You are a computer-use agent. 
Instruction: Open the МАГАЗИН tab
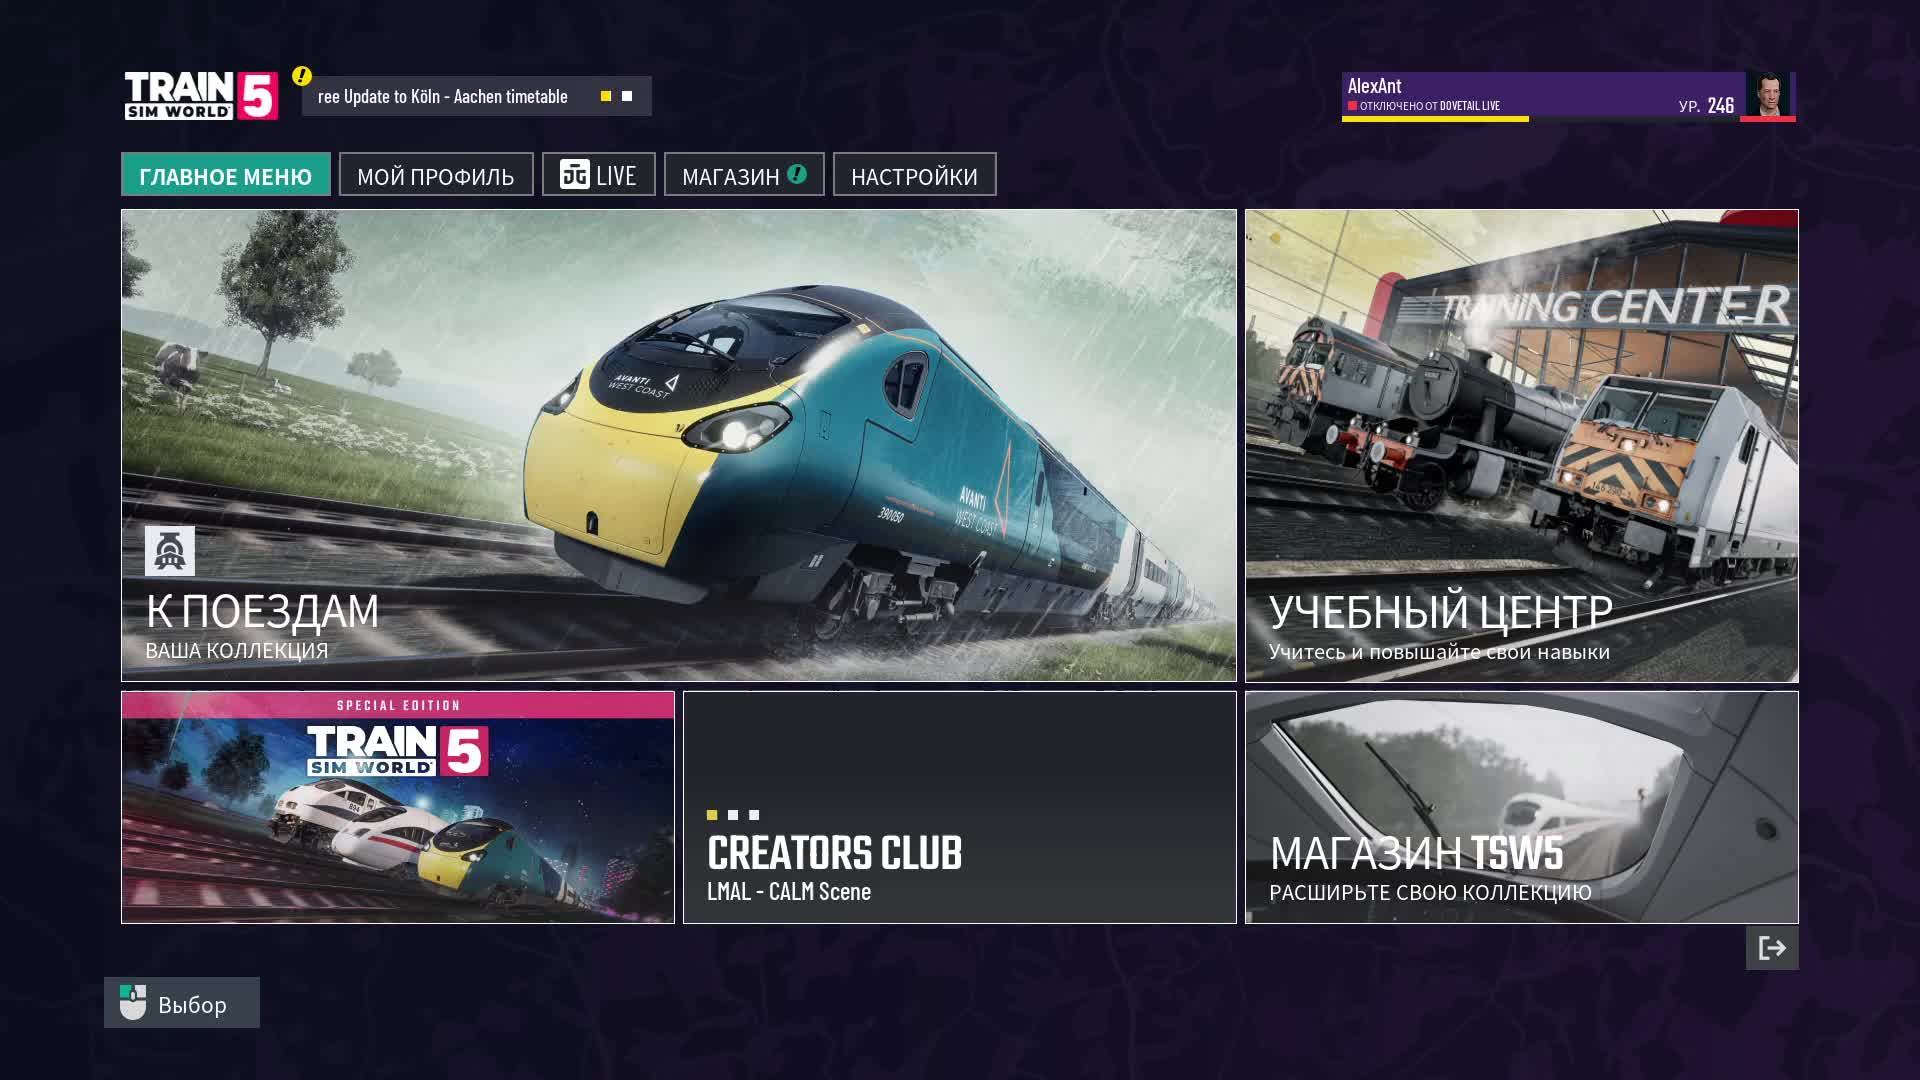tap(744, 174)
